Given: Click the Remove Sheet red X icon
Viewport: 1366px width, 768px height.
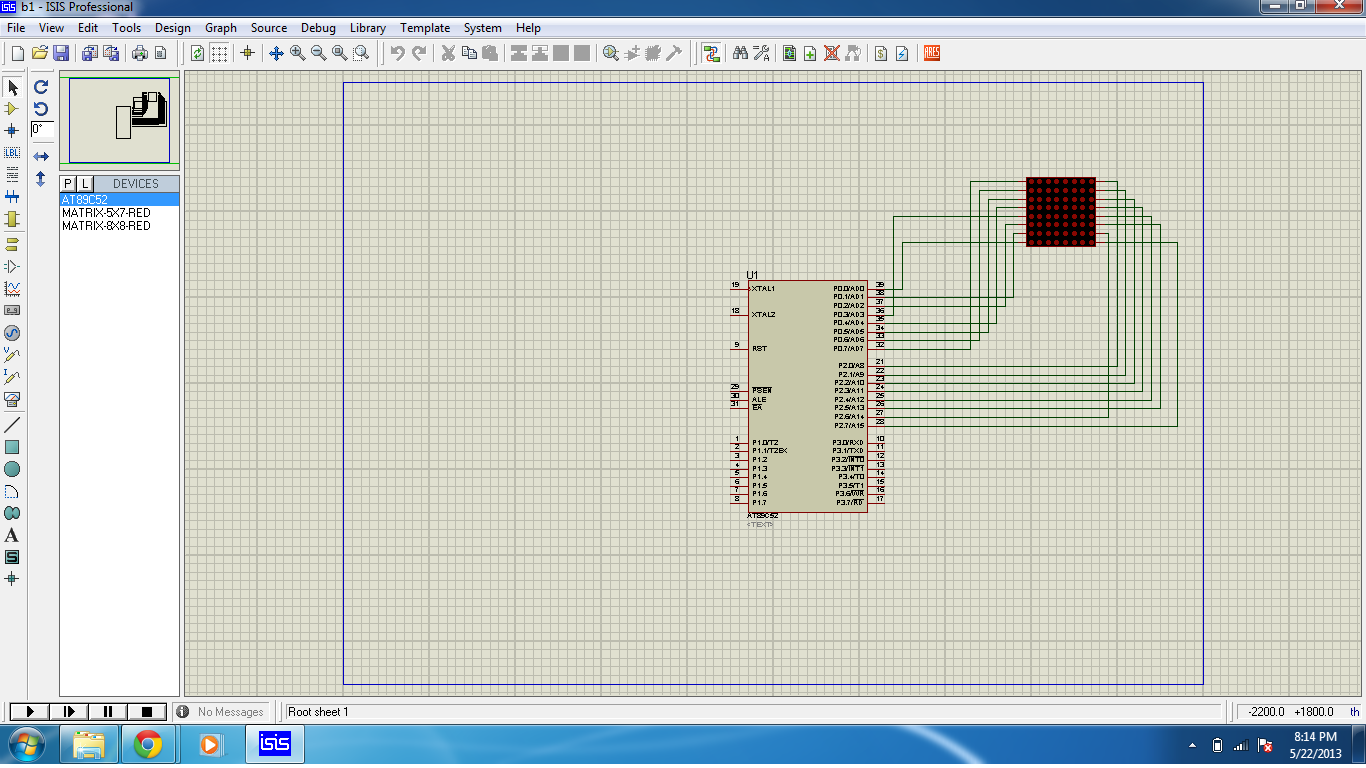Looking at the screenshot, I should [x=831, y=53].
